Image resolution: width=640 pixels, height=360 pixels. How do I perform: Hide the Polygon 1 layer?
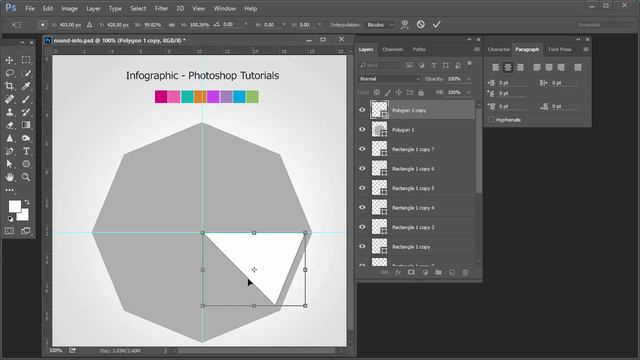(362, 129)
